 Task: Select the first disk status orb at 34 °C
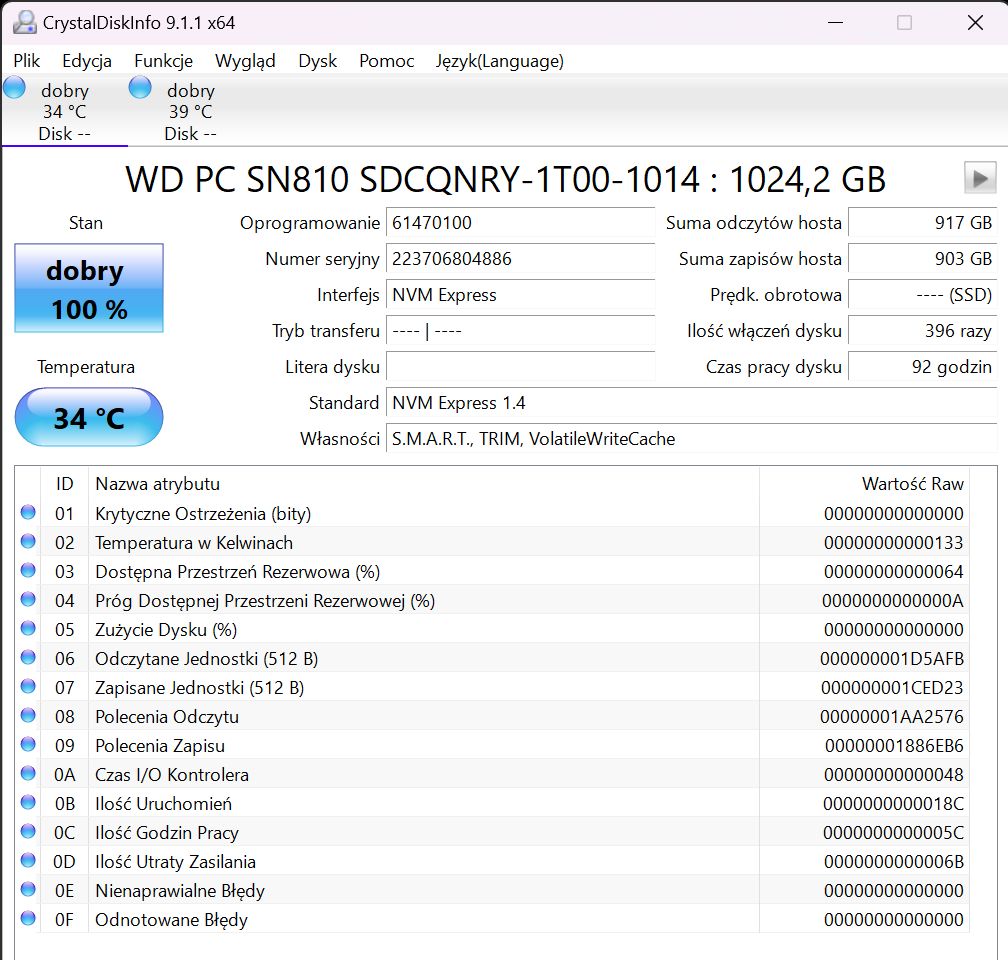click(14, 87)
